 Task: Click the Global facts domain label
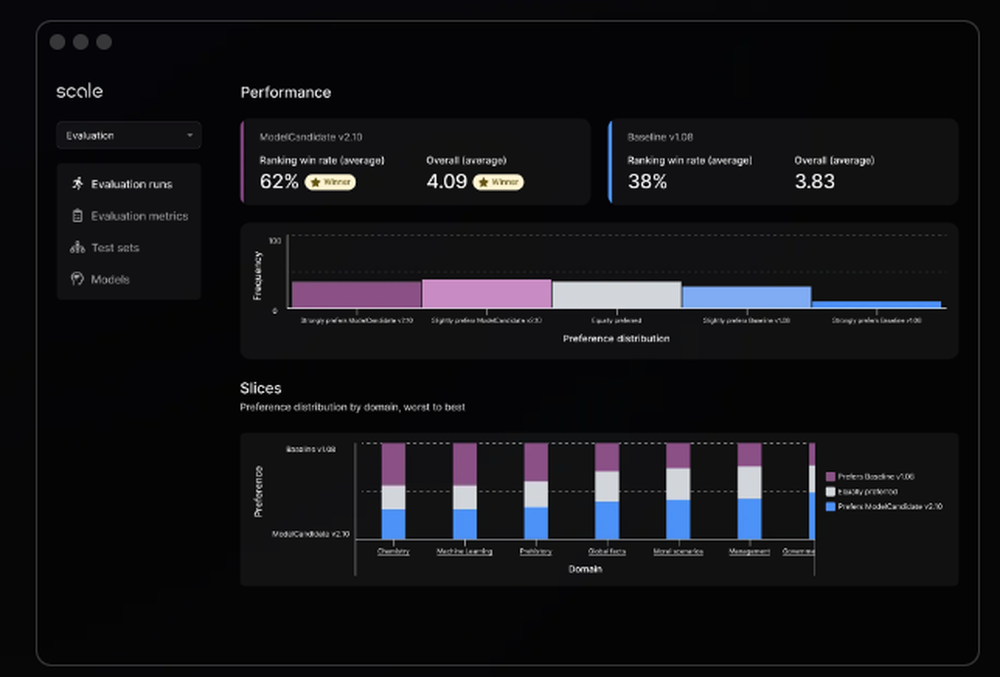[607, 551]
